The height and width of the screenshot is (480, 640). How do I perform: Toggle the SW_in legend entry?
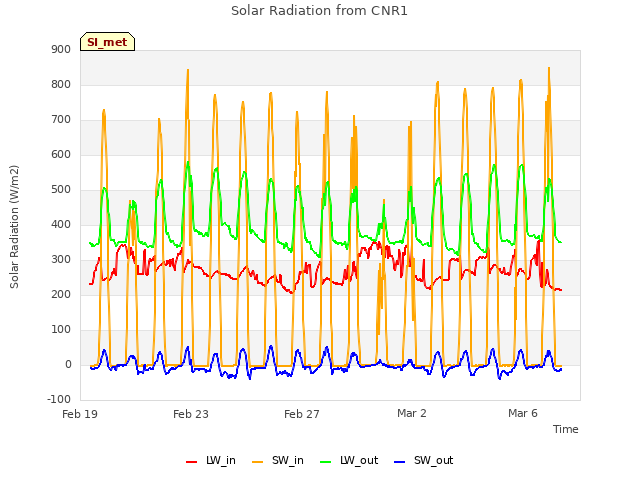(278, 460)
